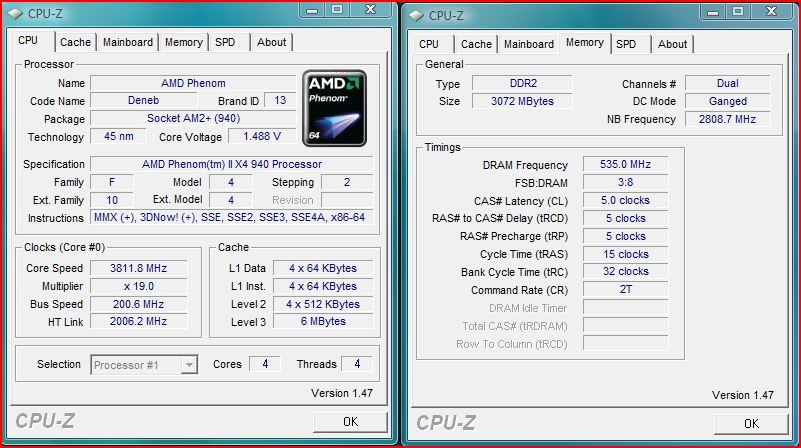Click the Bus Speed value 200.6 MHz
Image resolution: width=801 pixels, height=448 pixels.
point(138,304)
